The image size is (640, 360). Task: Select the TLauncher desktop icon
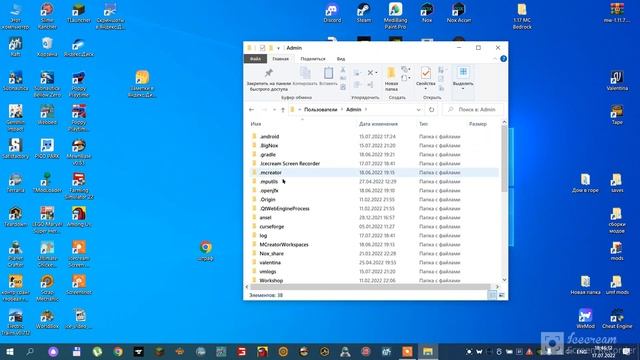78,13
